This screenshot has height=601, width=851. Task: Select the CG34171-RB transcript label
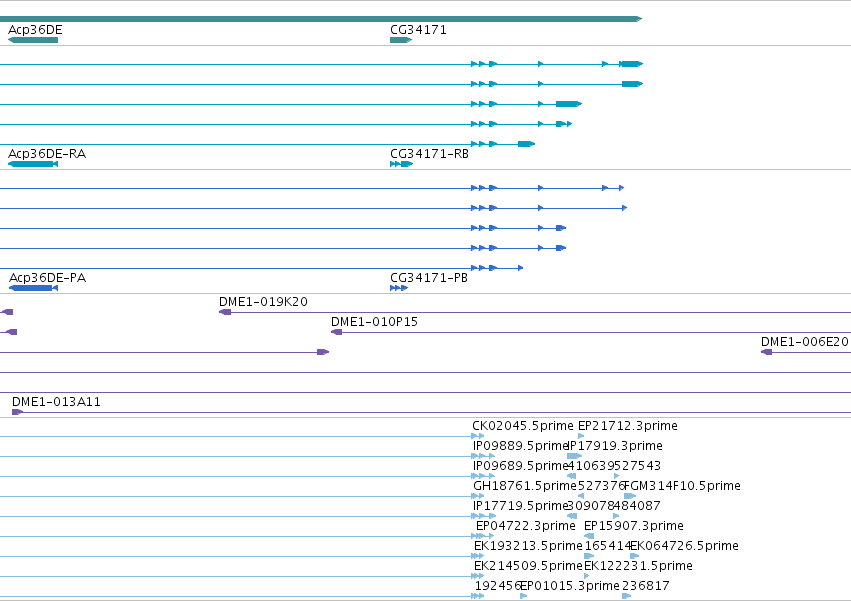tap(429, 154)
